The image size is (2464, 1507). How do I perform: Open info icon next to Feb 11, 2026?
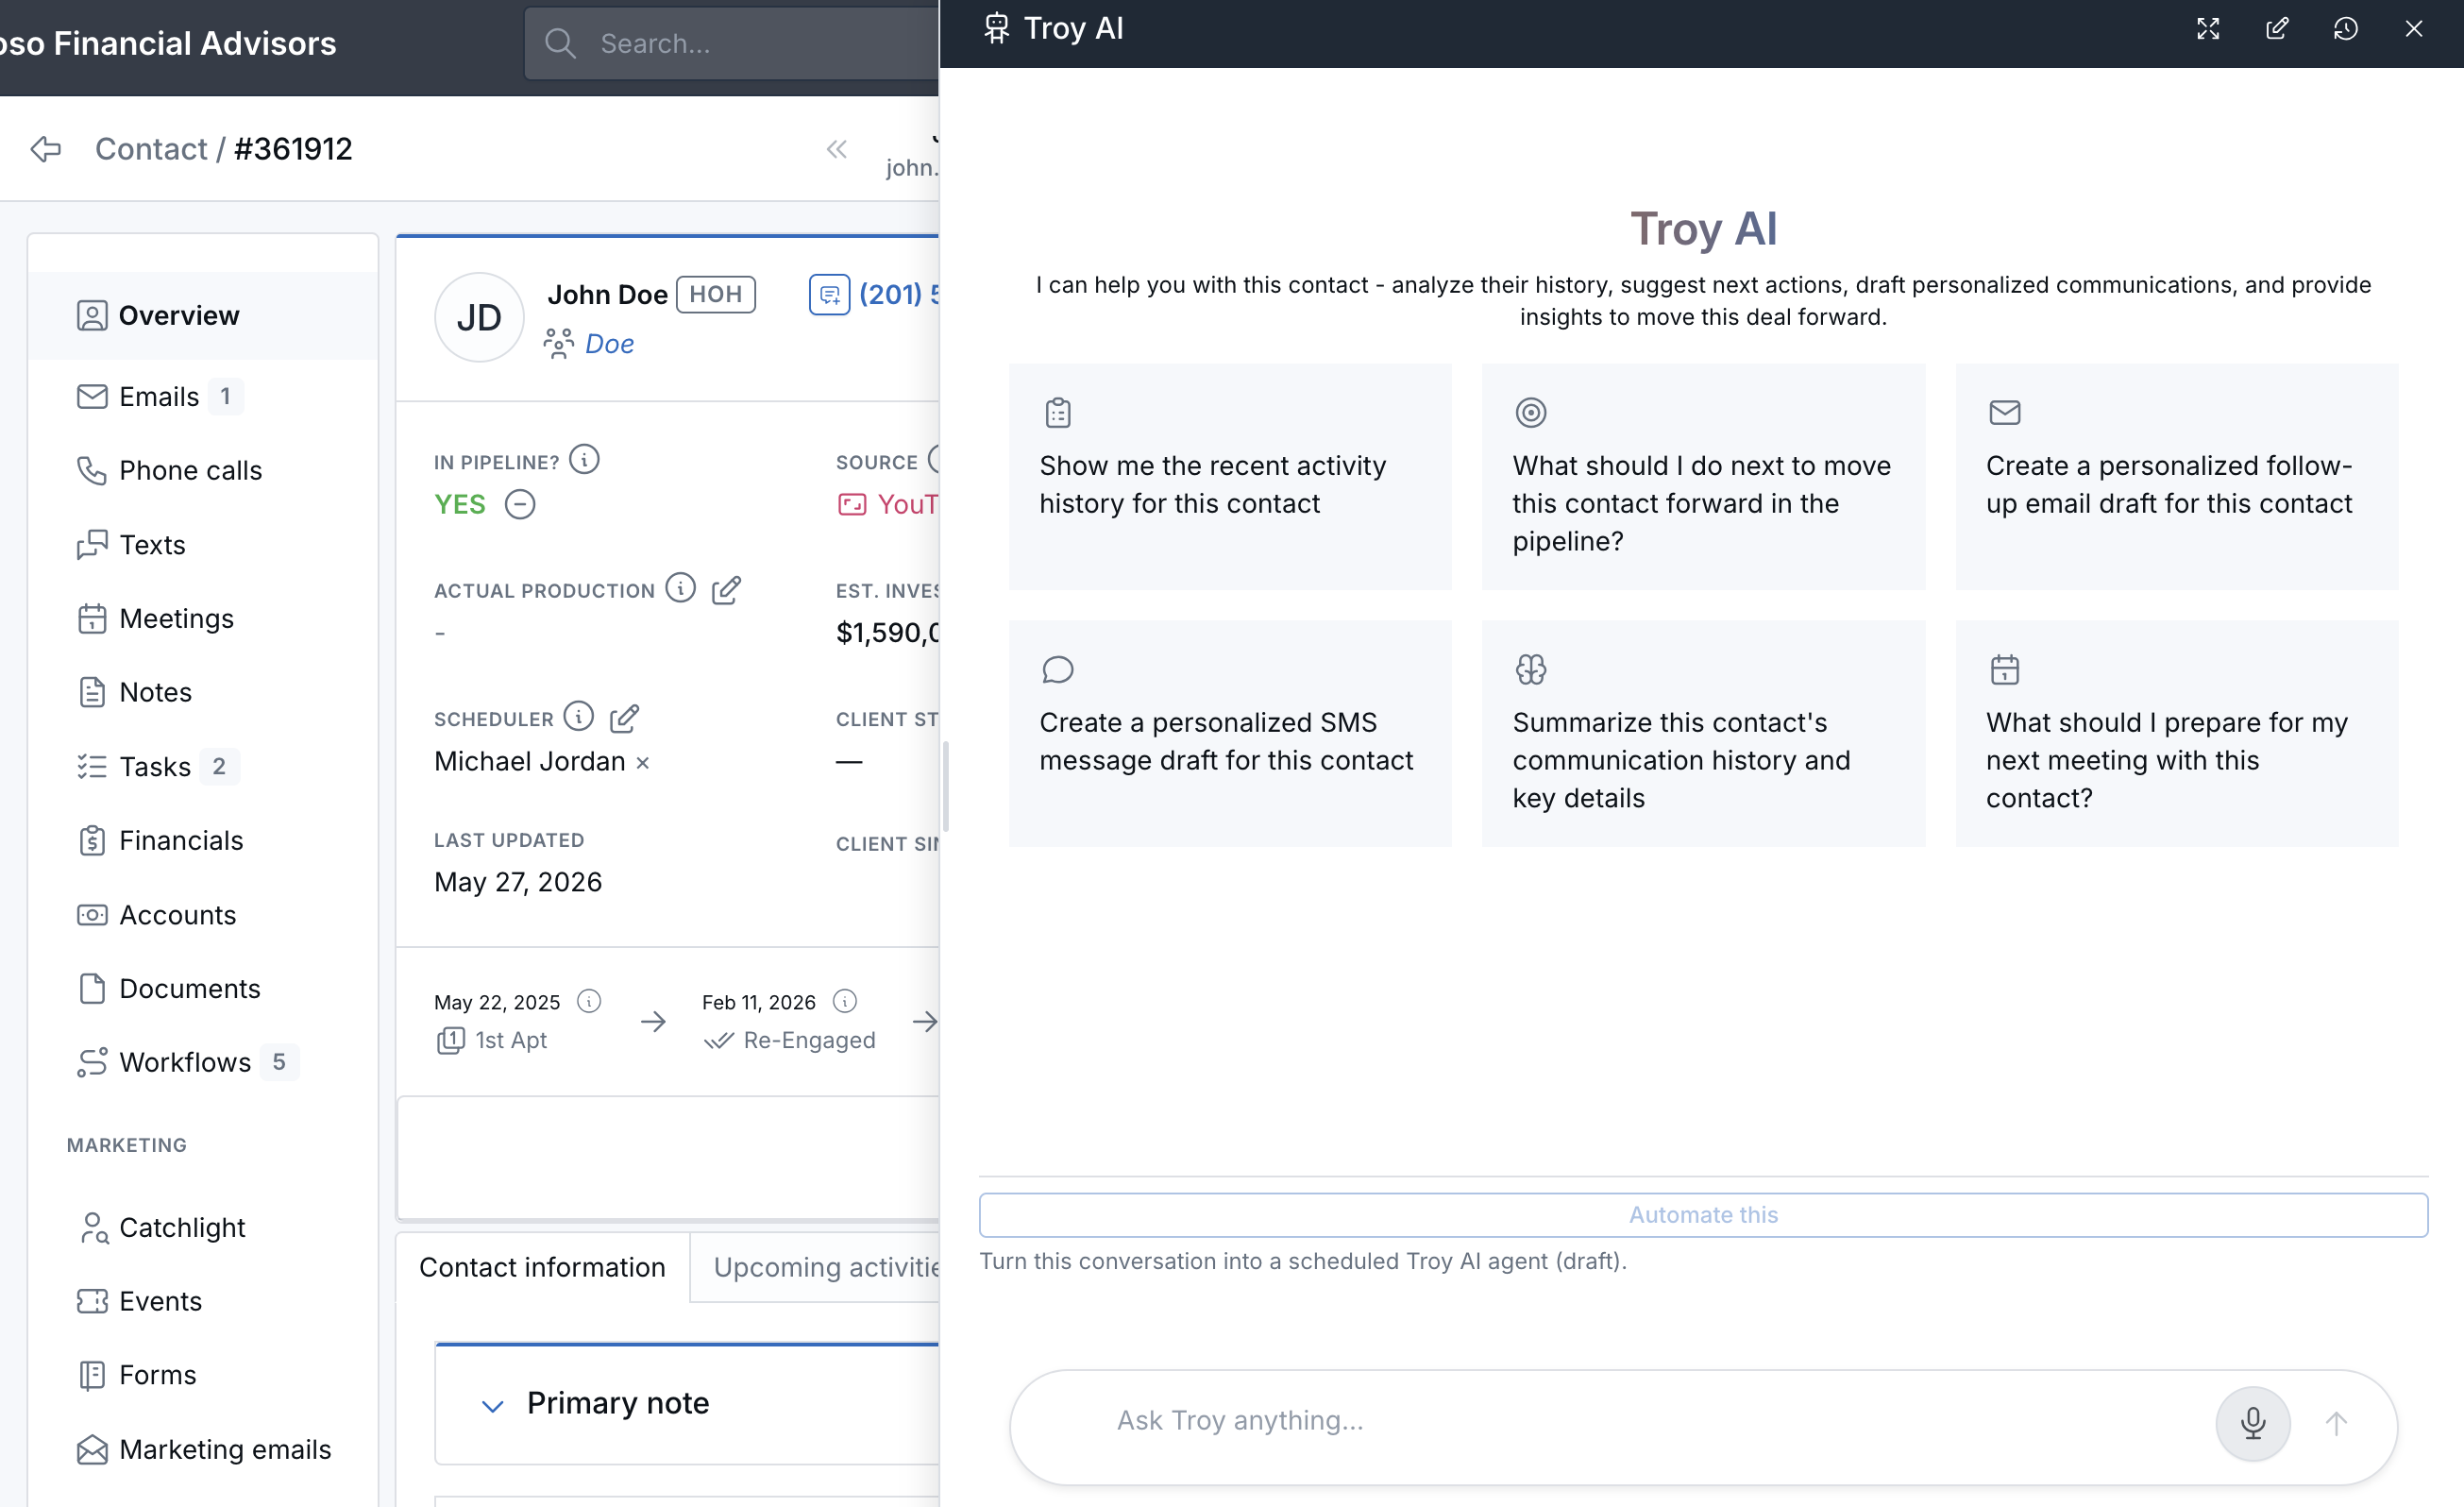pos(845,1001)
